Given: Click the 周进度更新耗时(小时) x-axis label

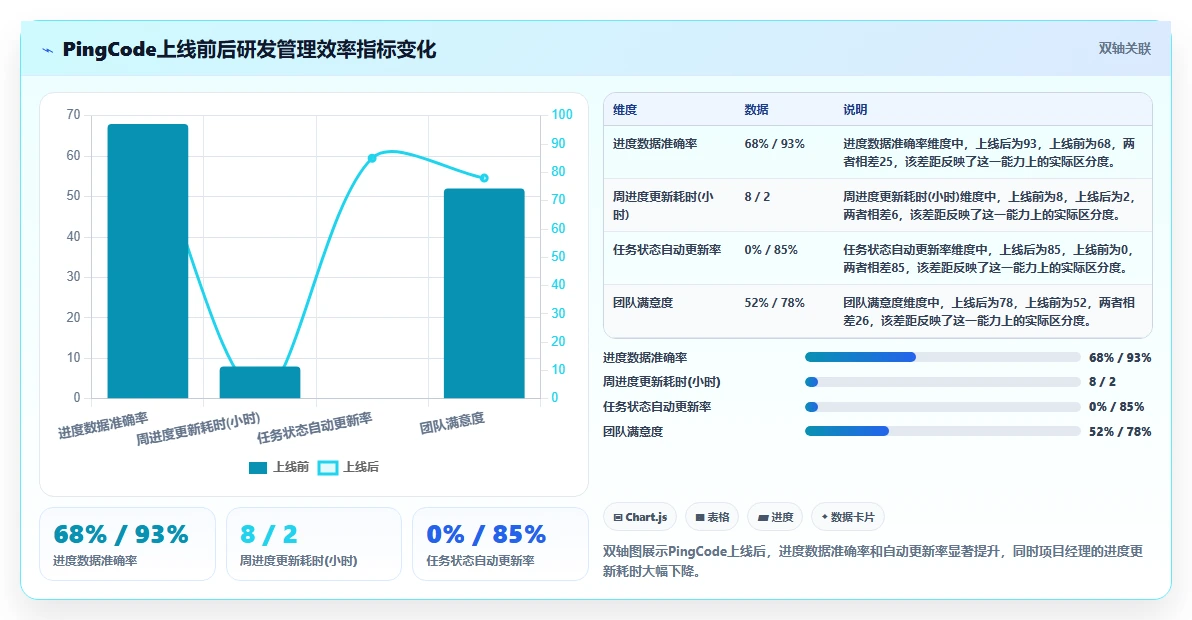Looking at the screenshot, I should click(198, 429).
